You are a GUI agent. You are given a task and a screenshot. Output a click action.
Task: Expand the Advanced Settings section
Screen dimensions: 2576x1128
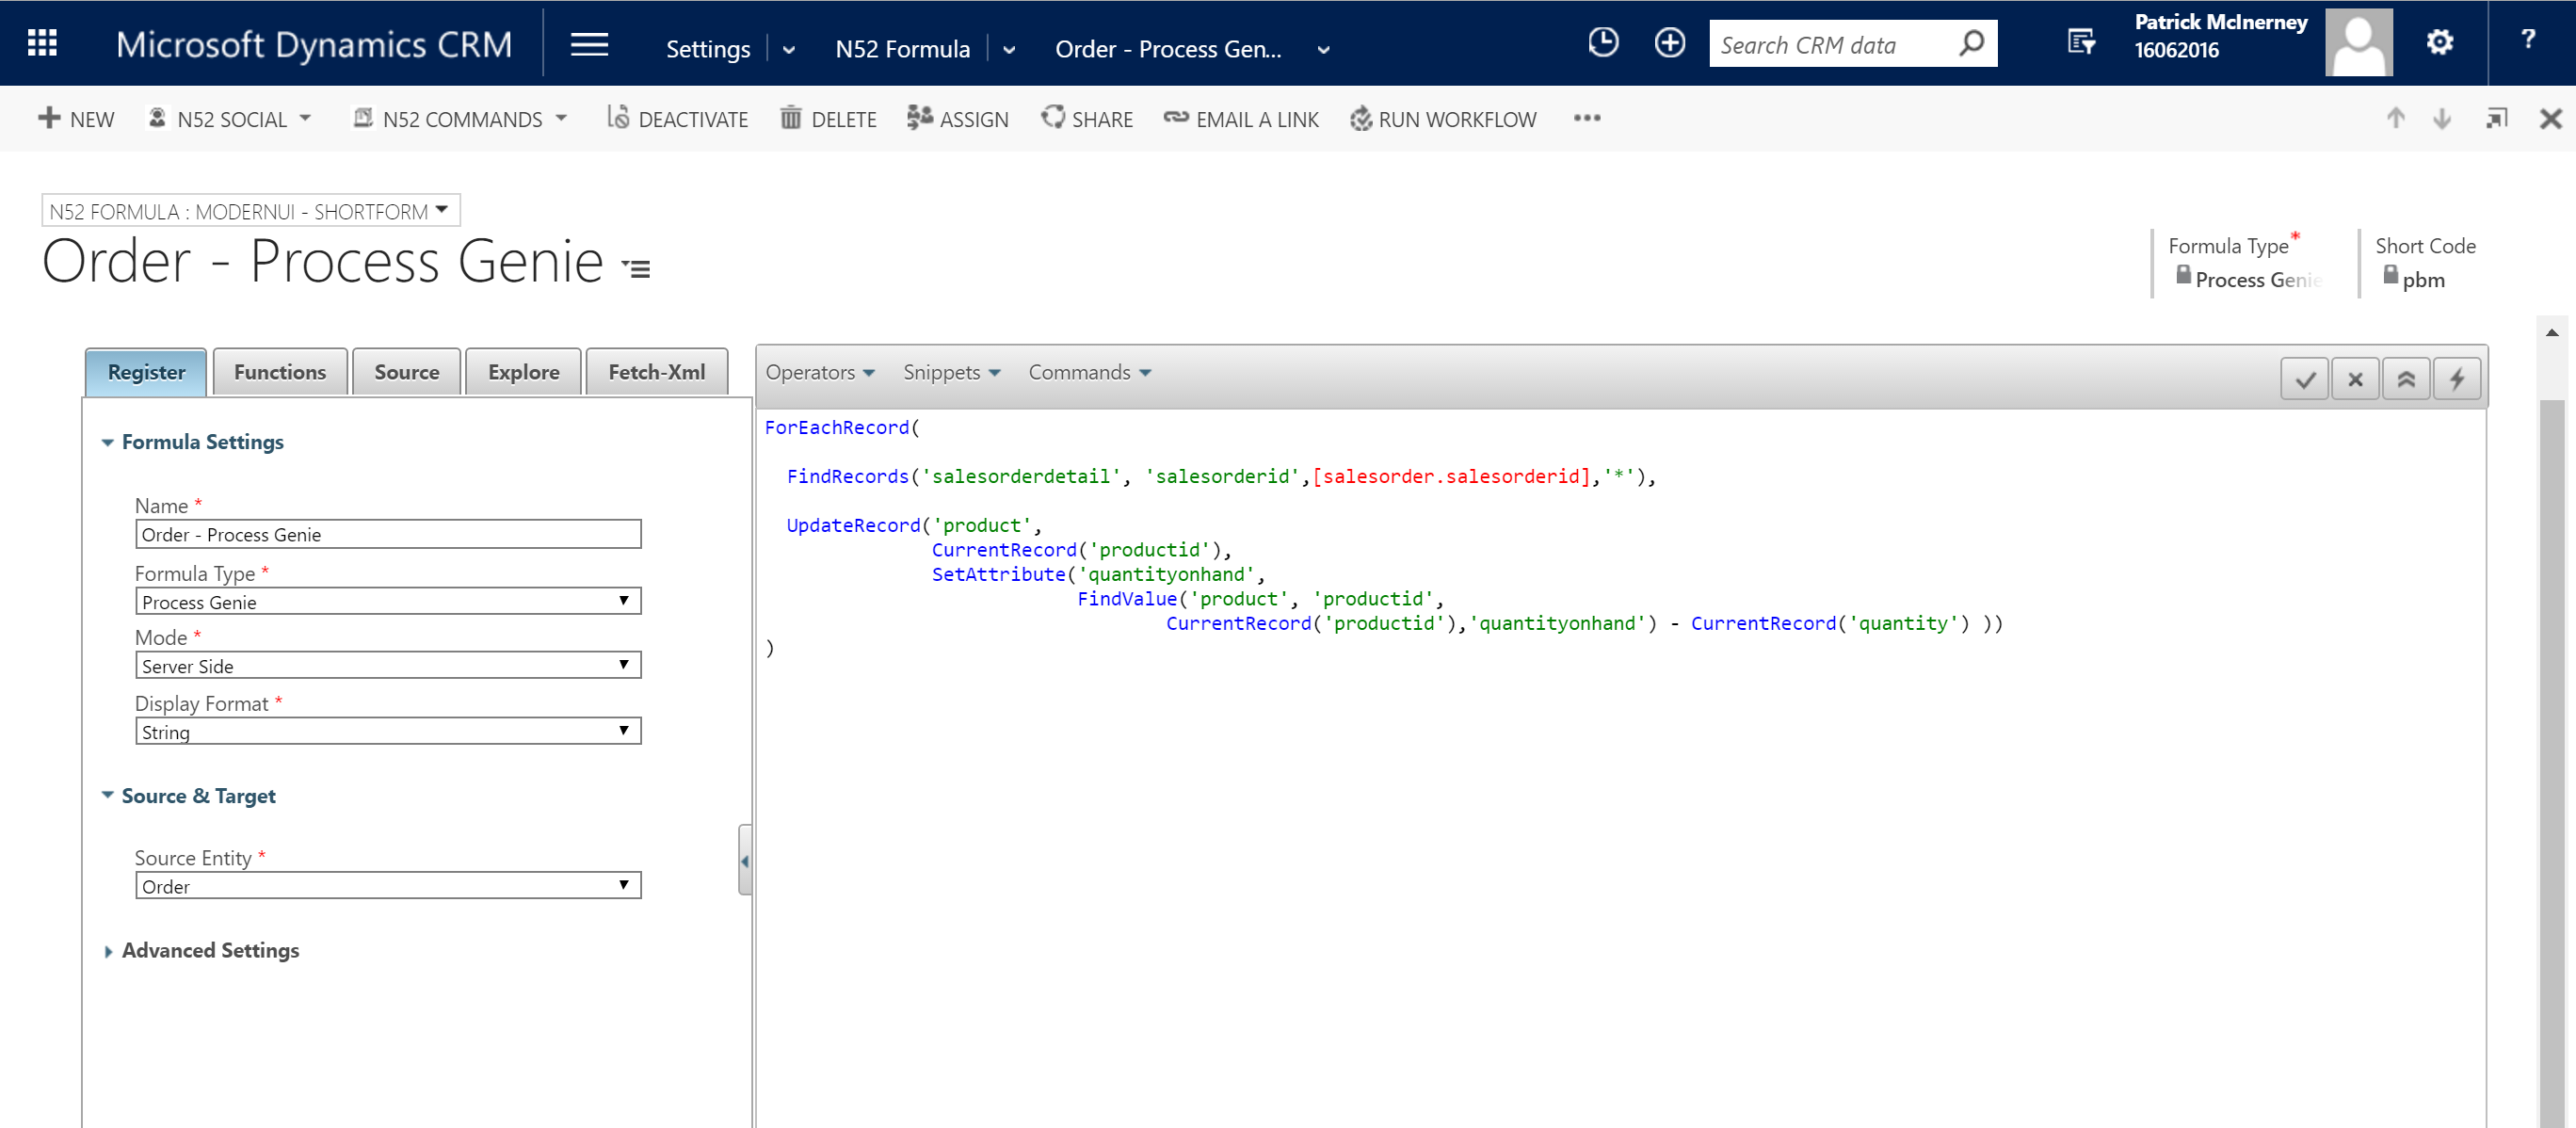(x=210, y=949)
